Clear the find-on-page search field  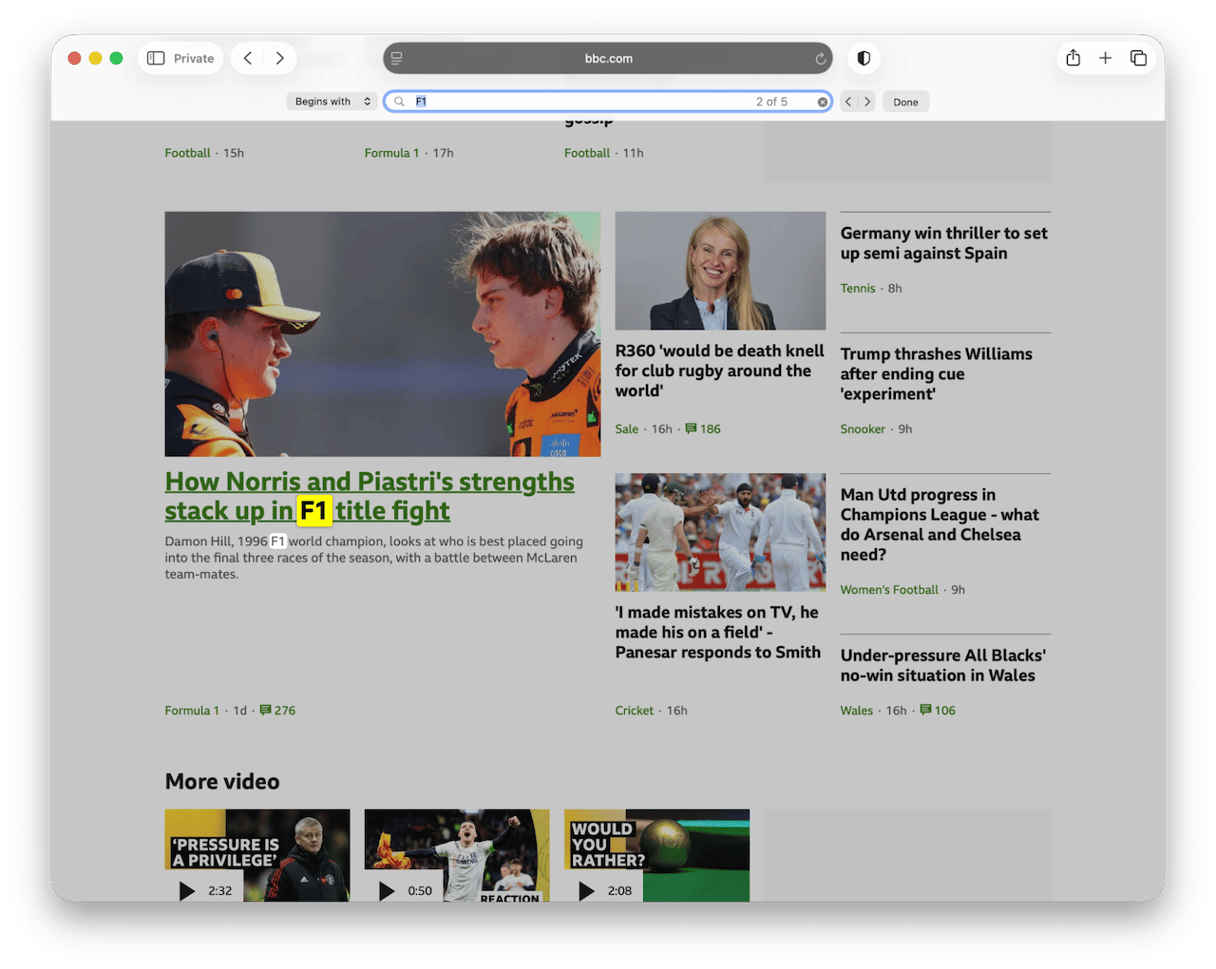[x=822, y=102]
